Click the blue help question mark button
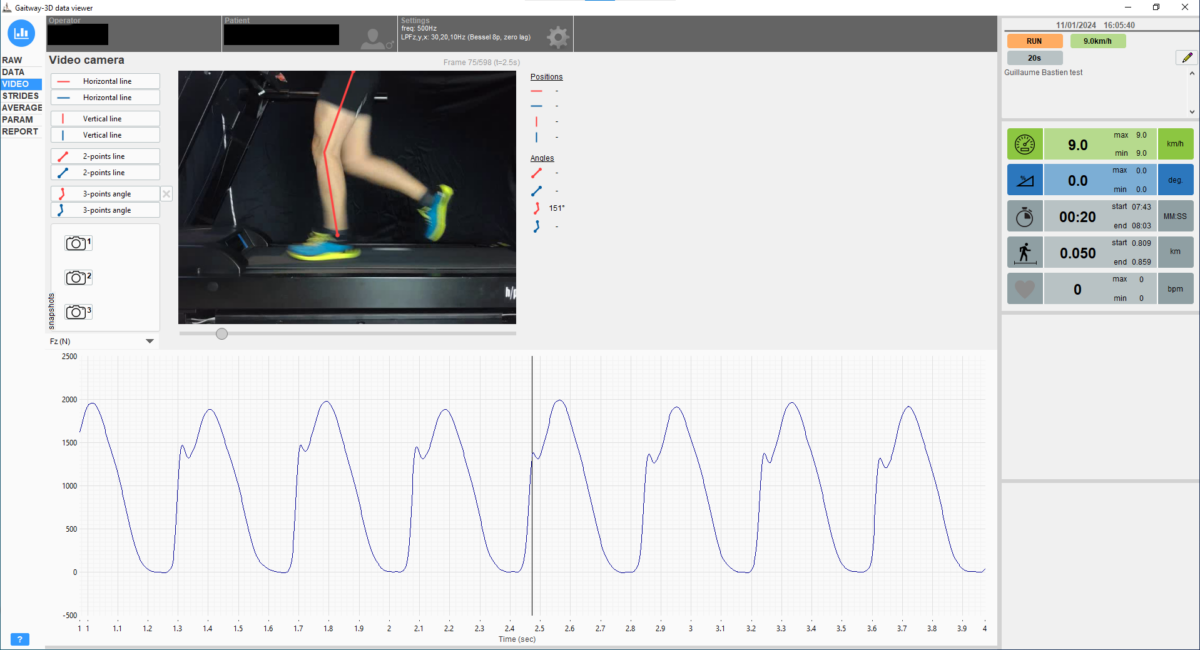Screen dimensions: 1200x650 [19, 639]
